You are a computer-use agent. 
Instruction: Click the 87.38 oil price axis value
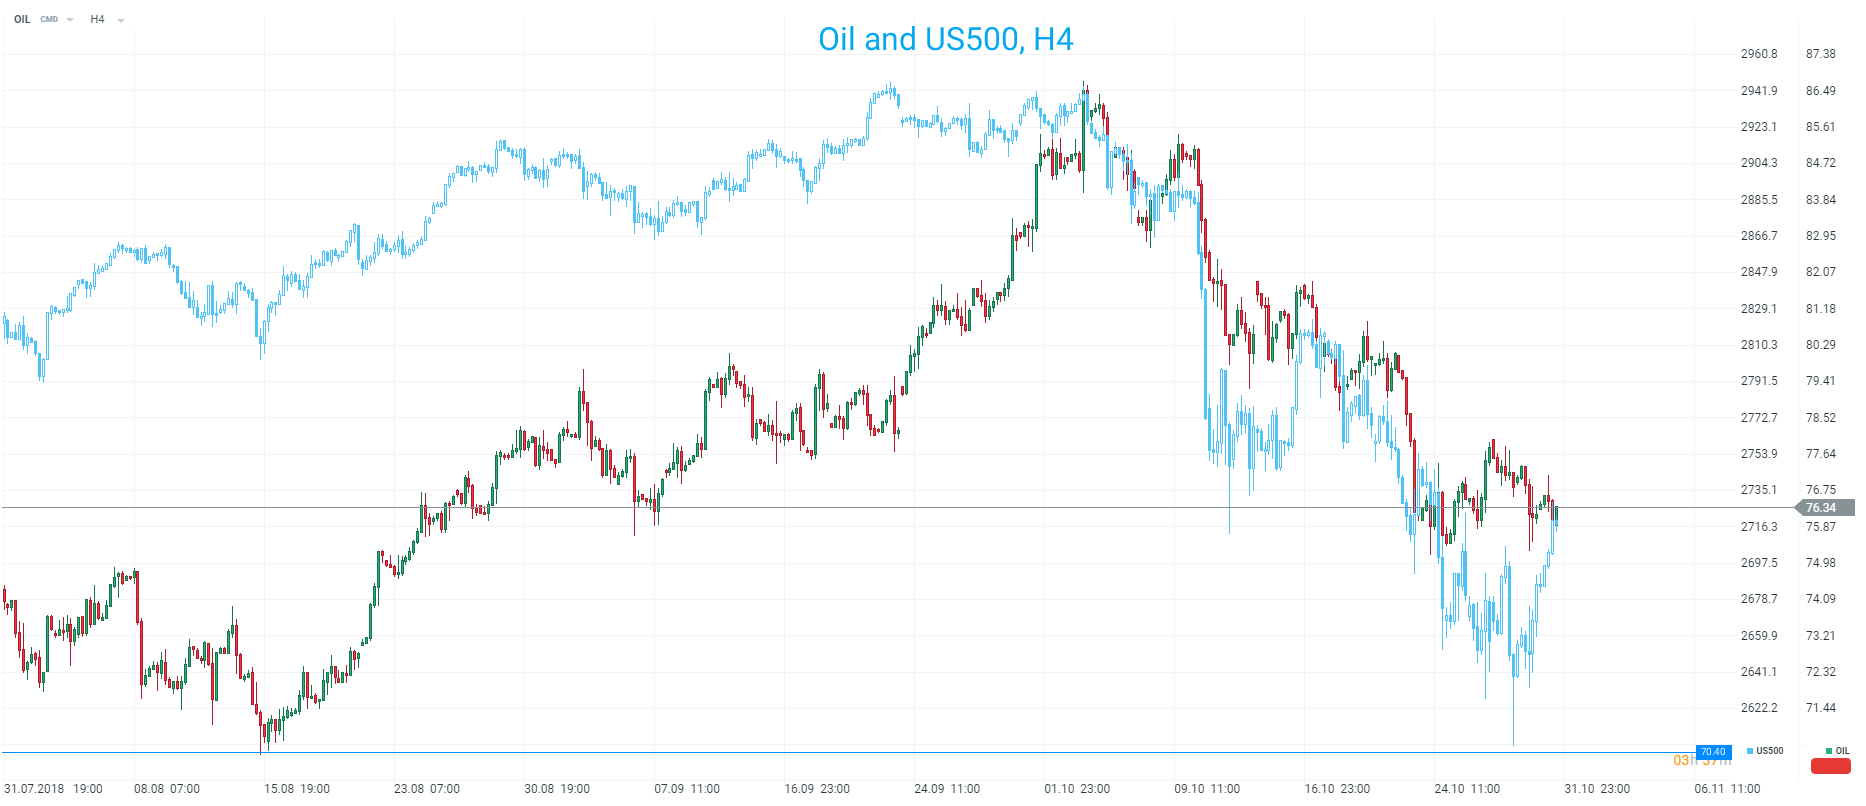(x=1820, y=54)
